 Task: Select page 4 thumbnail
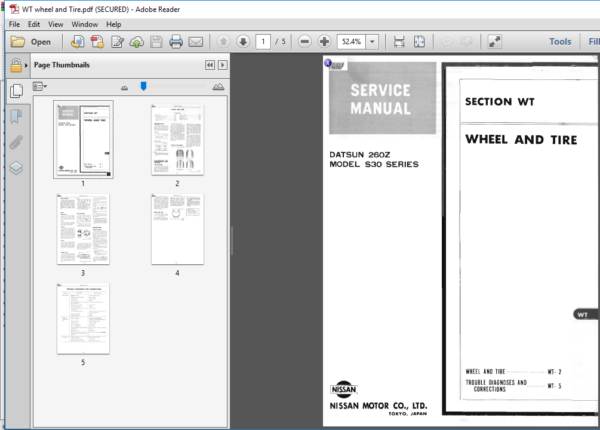178,229
